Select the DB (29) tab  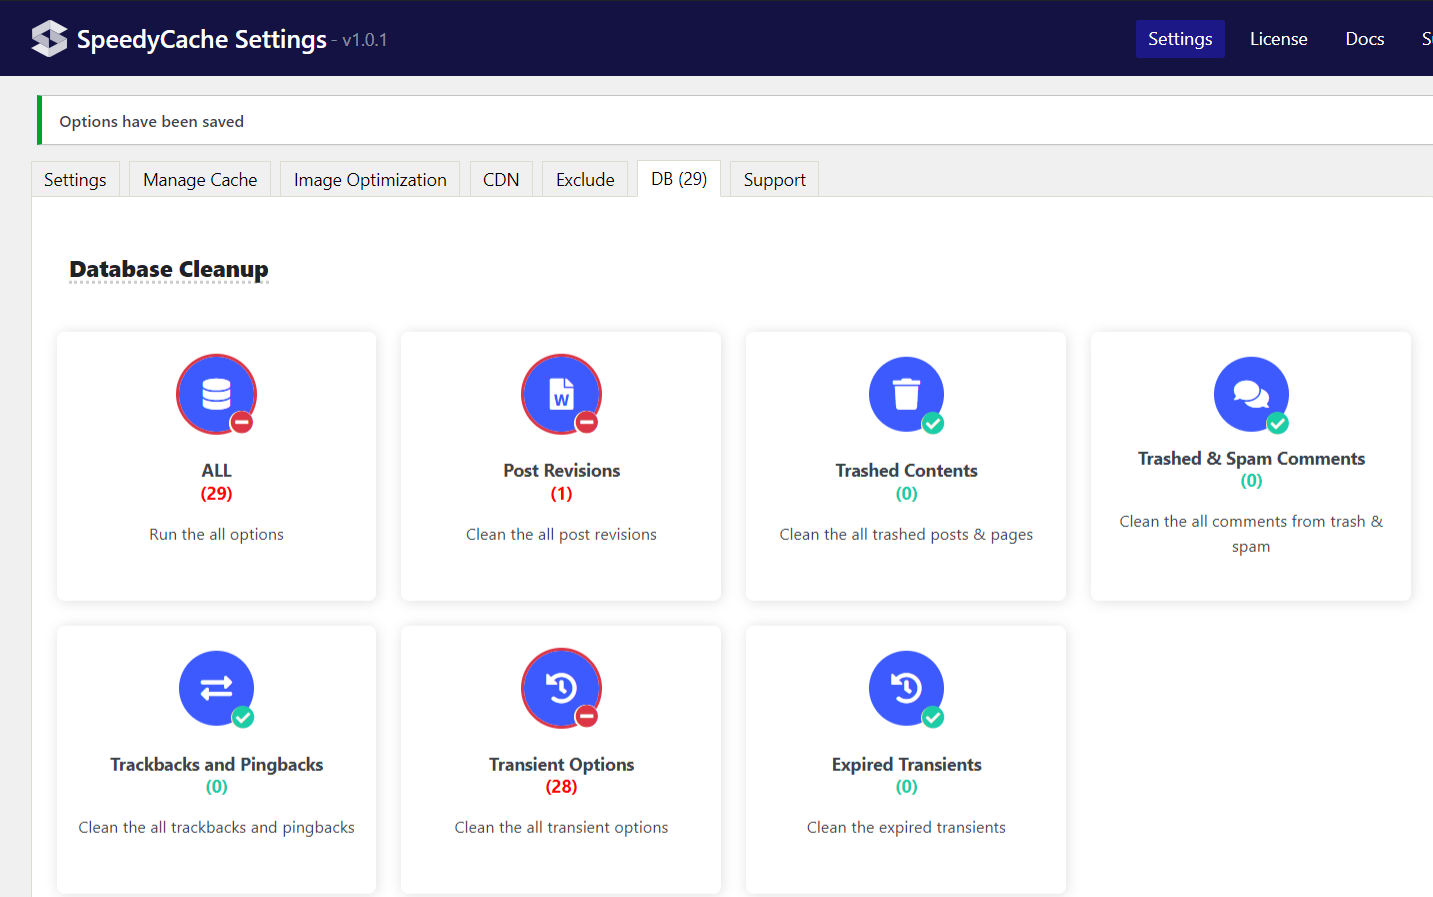point(679,178)
